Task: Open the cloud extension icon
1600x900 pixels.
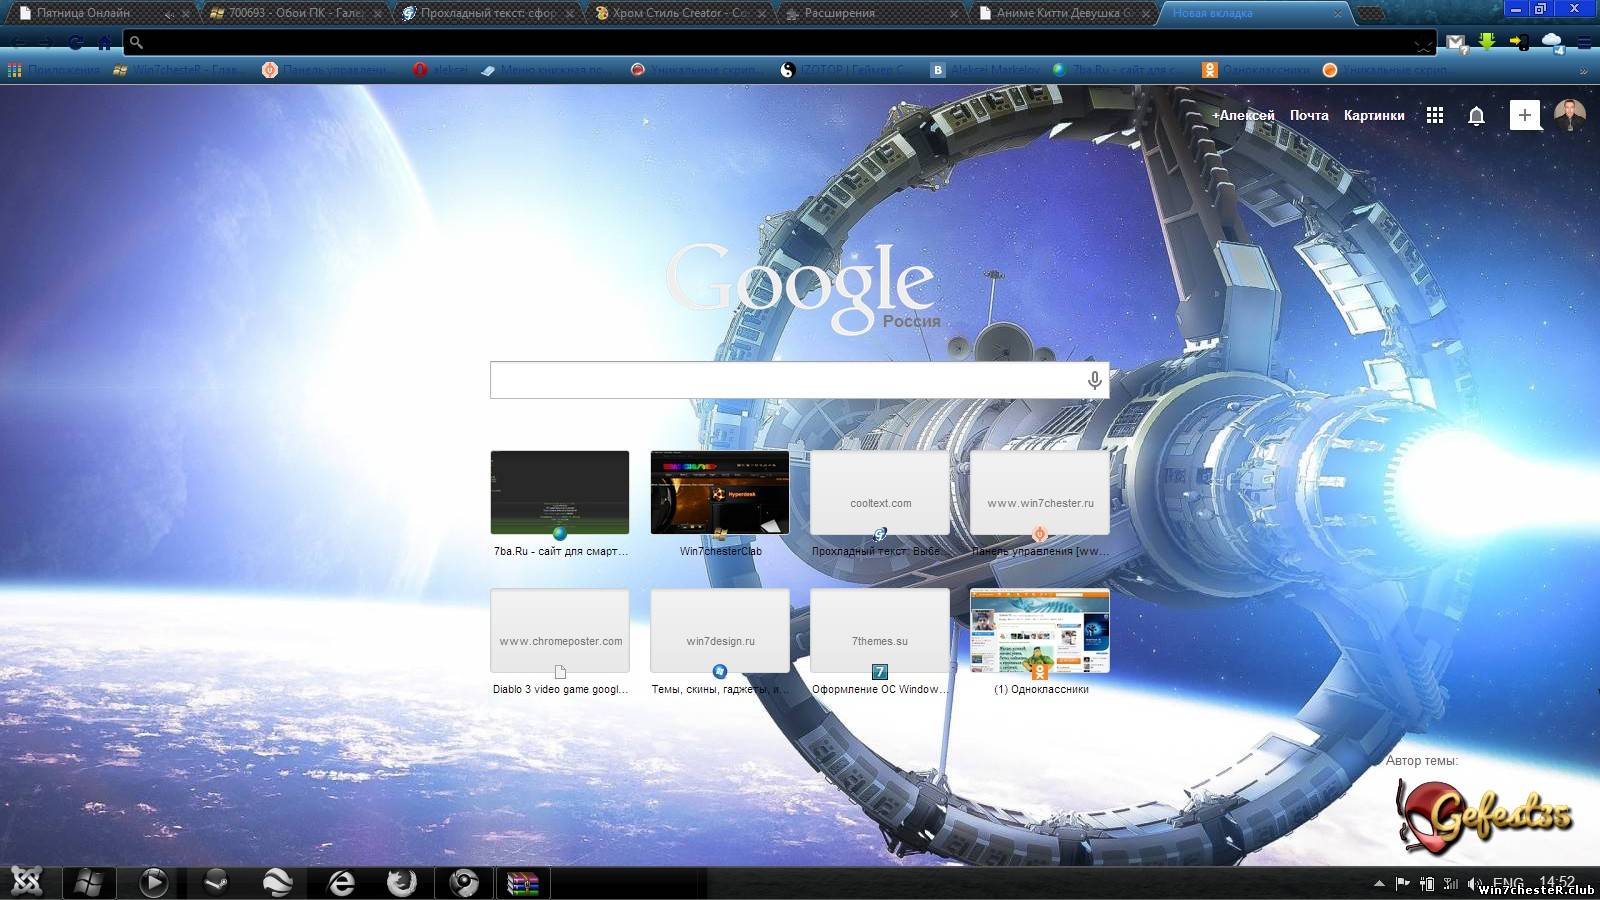Action: (x=1552, y=42)
